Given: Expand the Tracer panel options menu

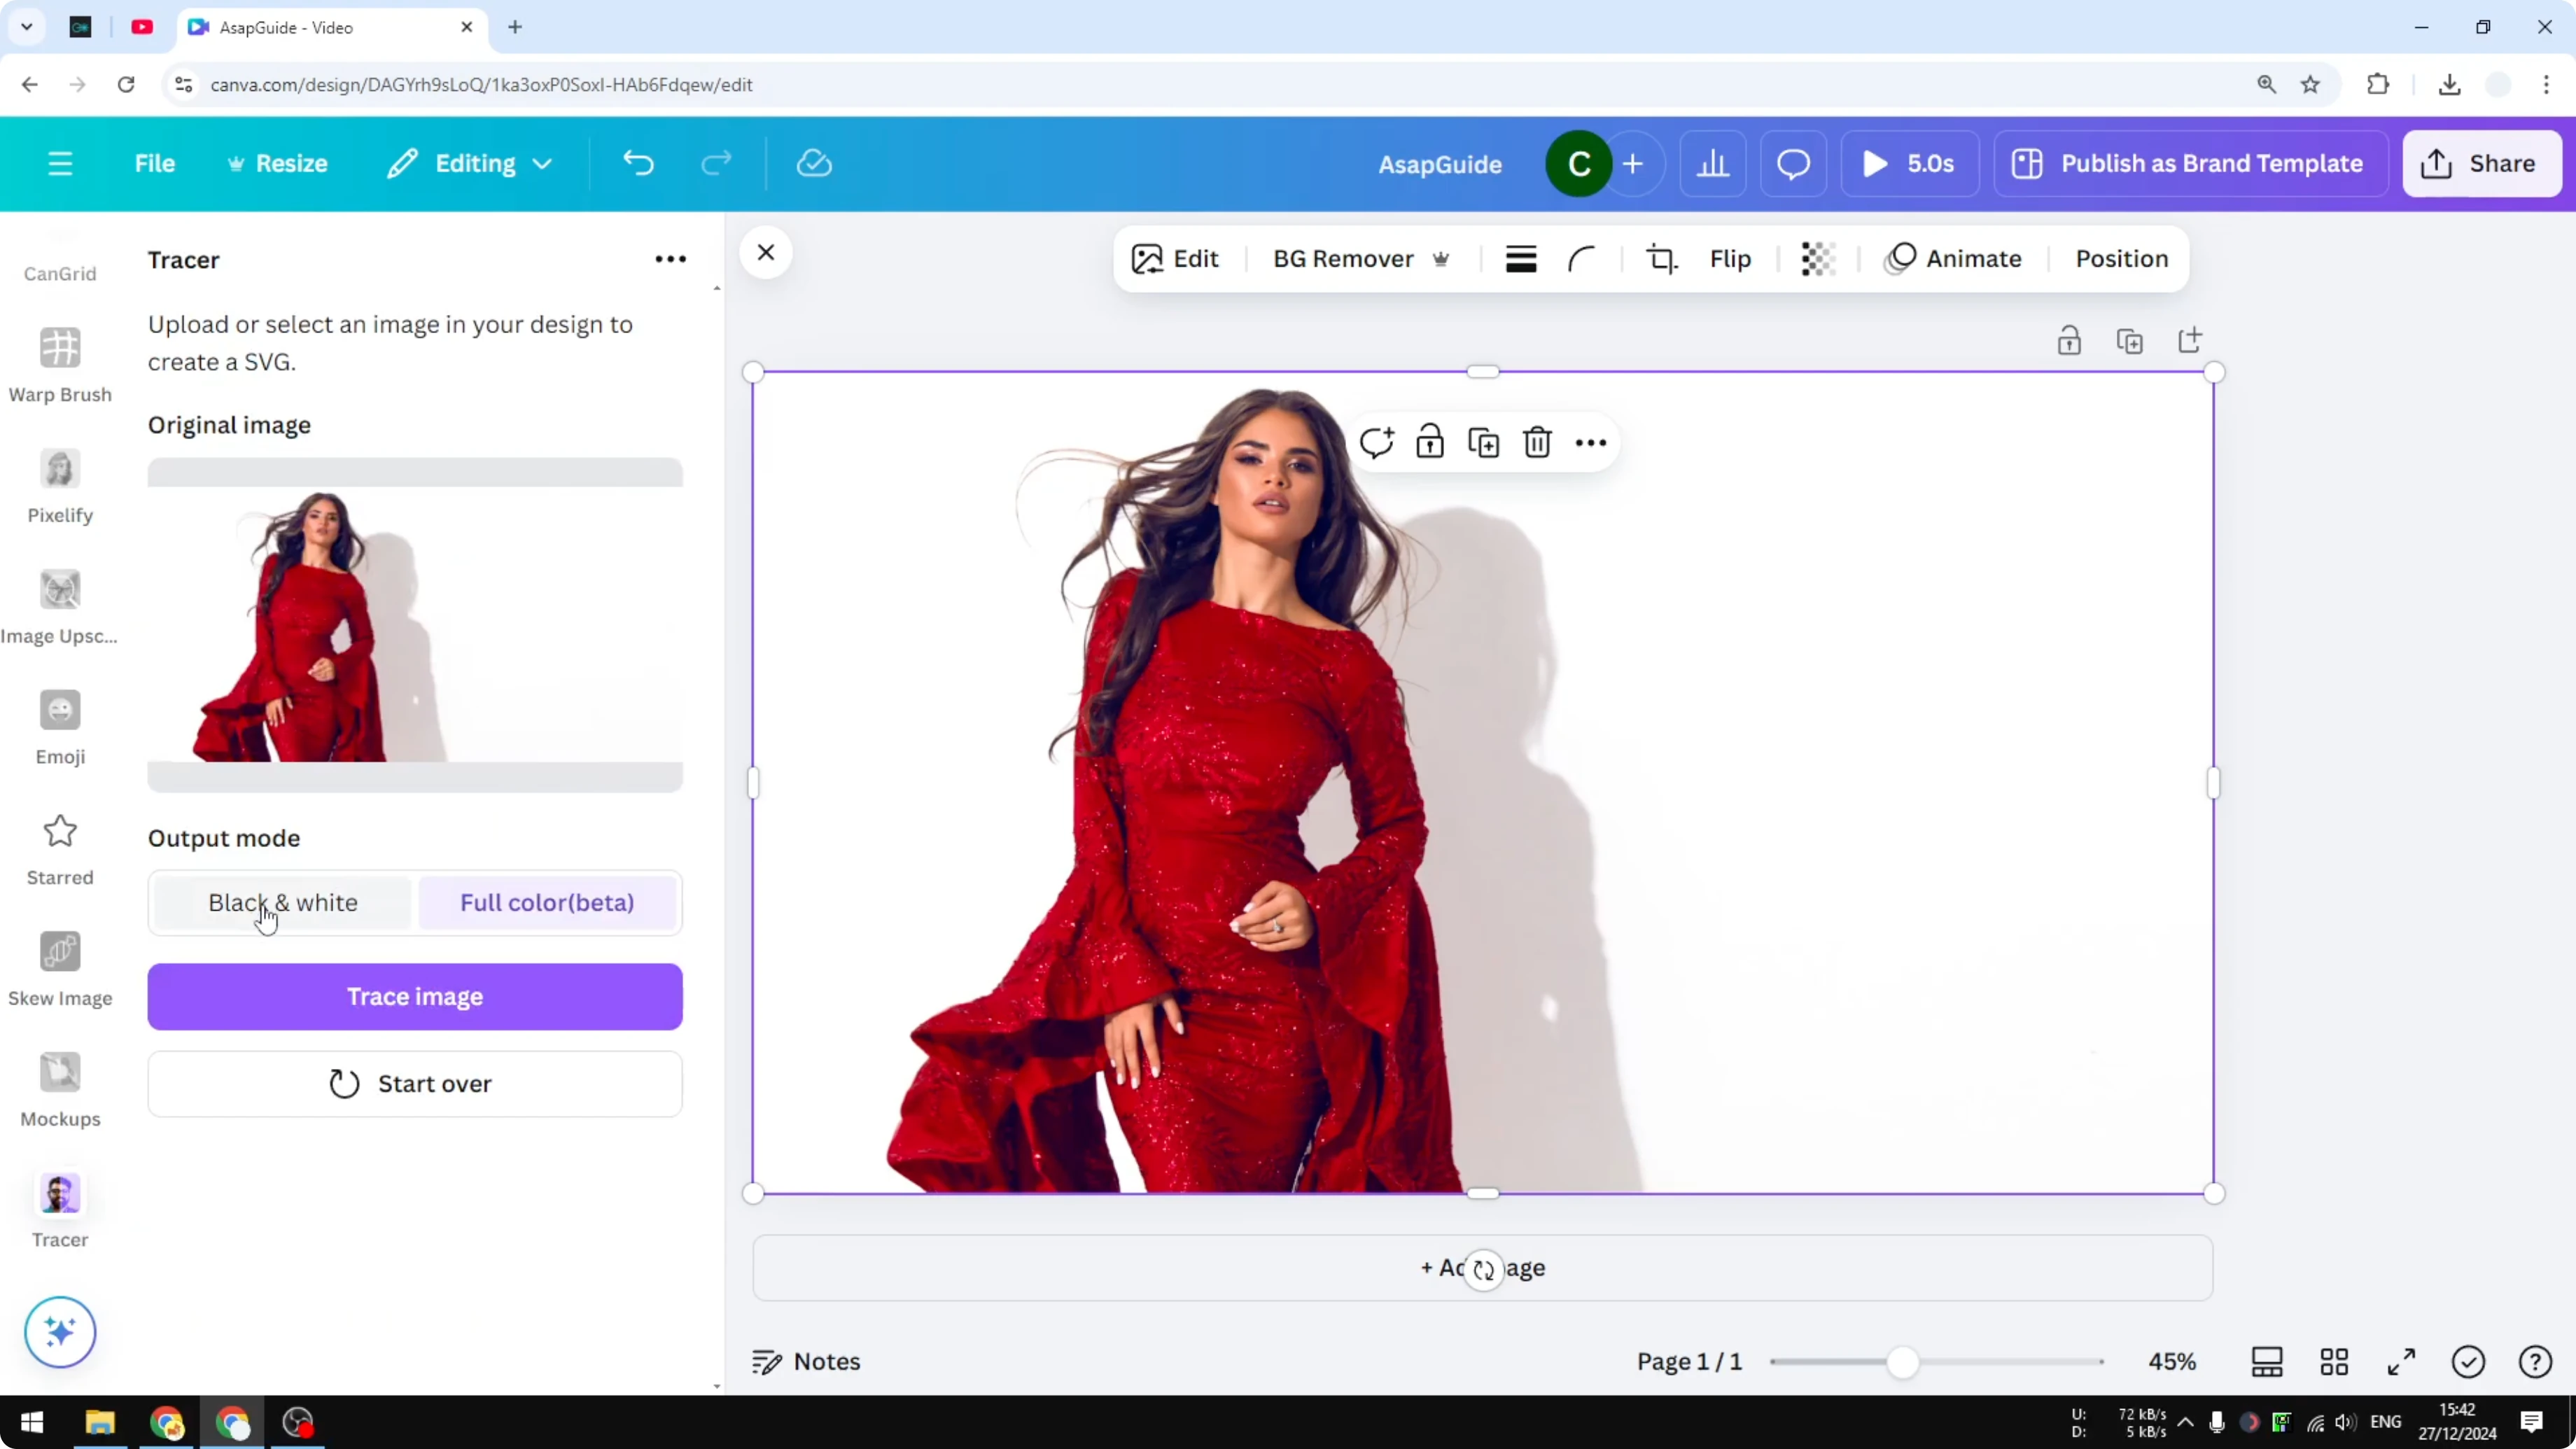Looking at the screenshot, I should click(670, 258).
